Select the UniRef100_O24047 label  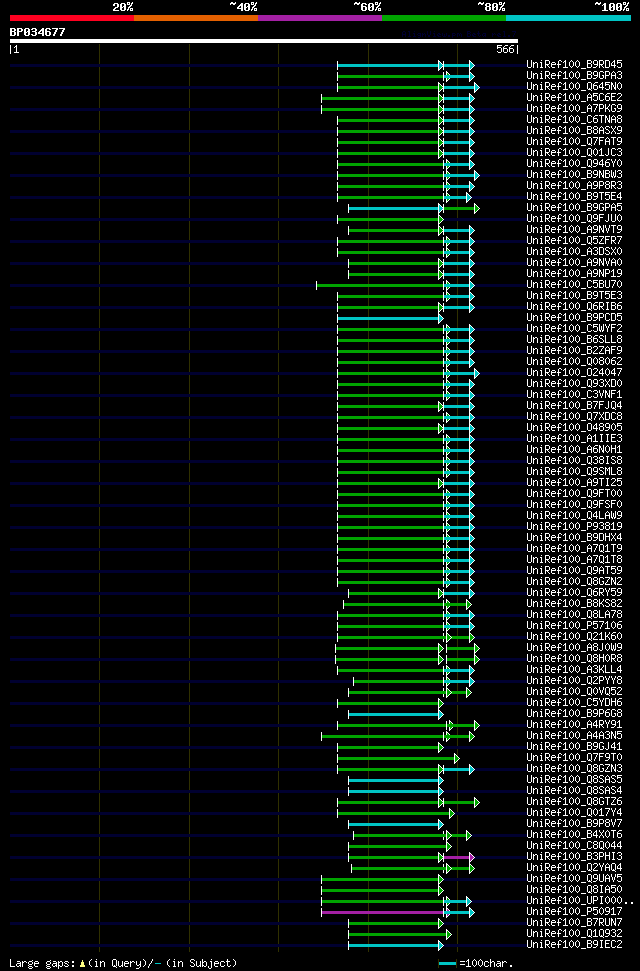(574, 373)
